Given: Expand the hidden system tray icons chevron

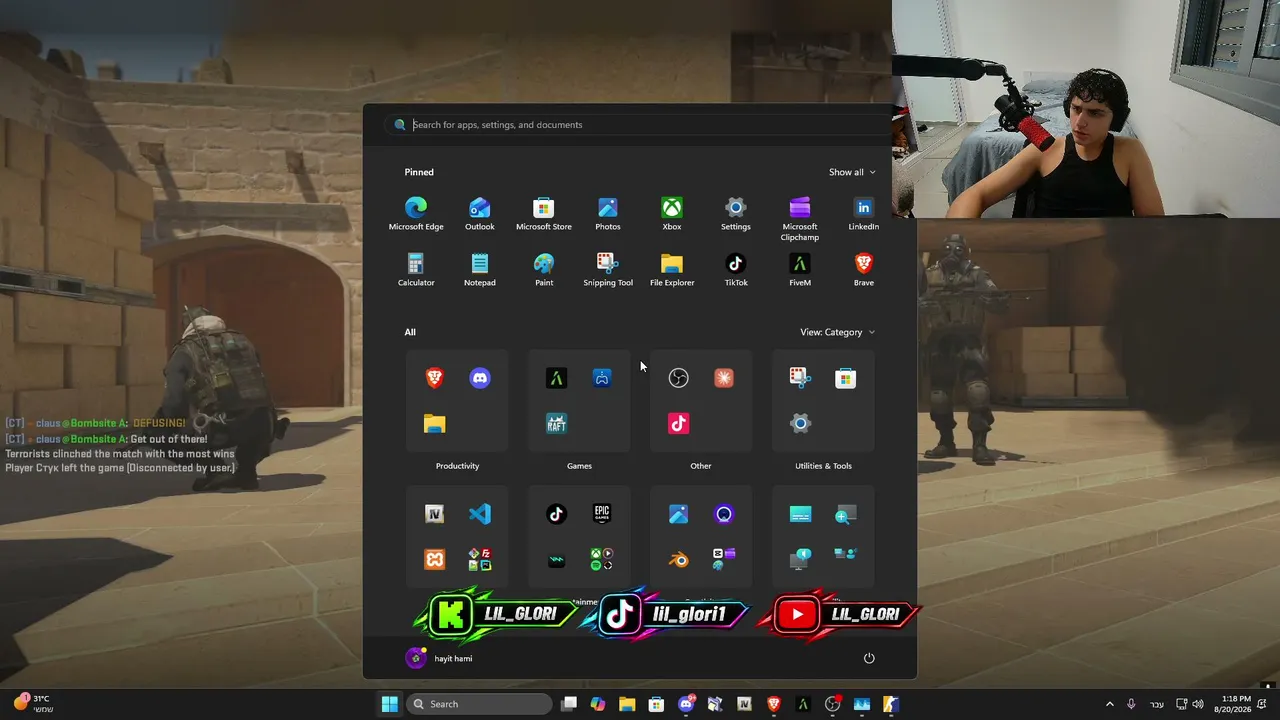Looking at the screenshot, I should tap(1109, 704).
